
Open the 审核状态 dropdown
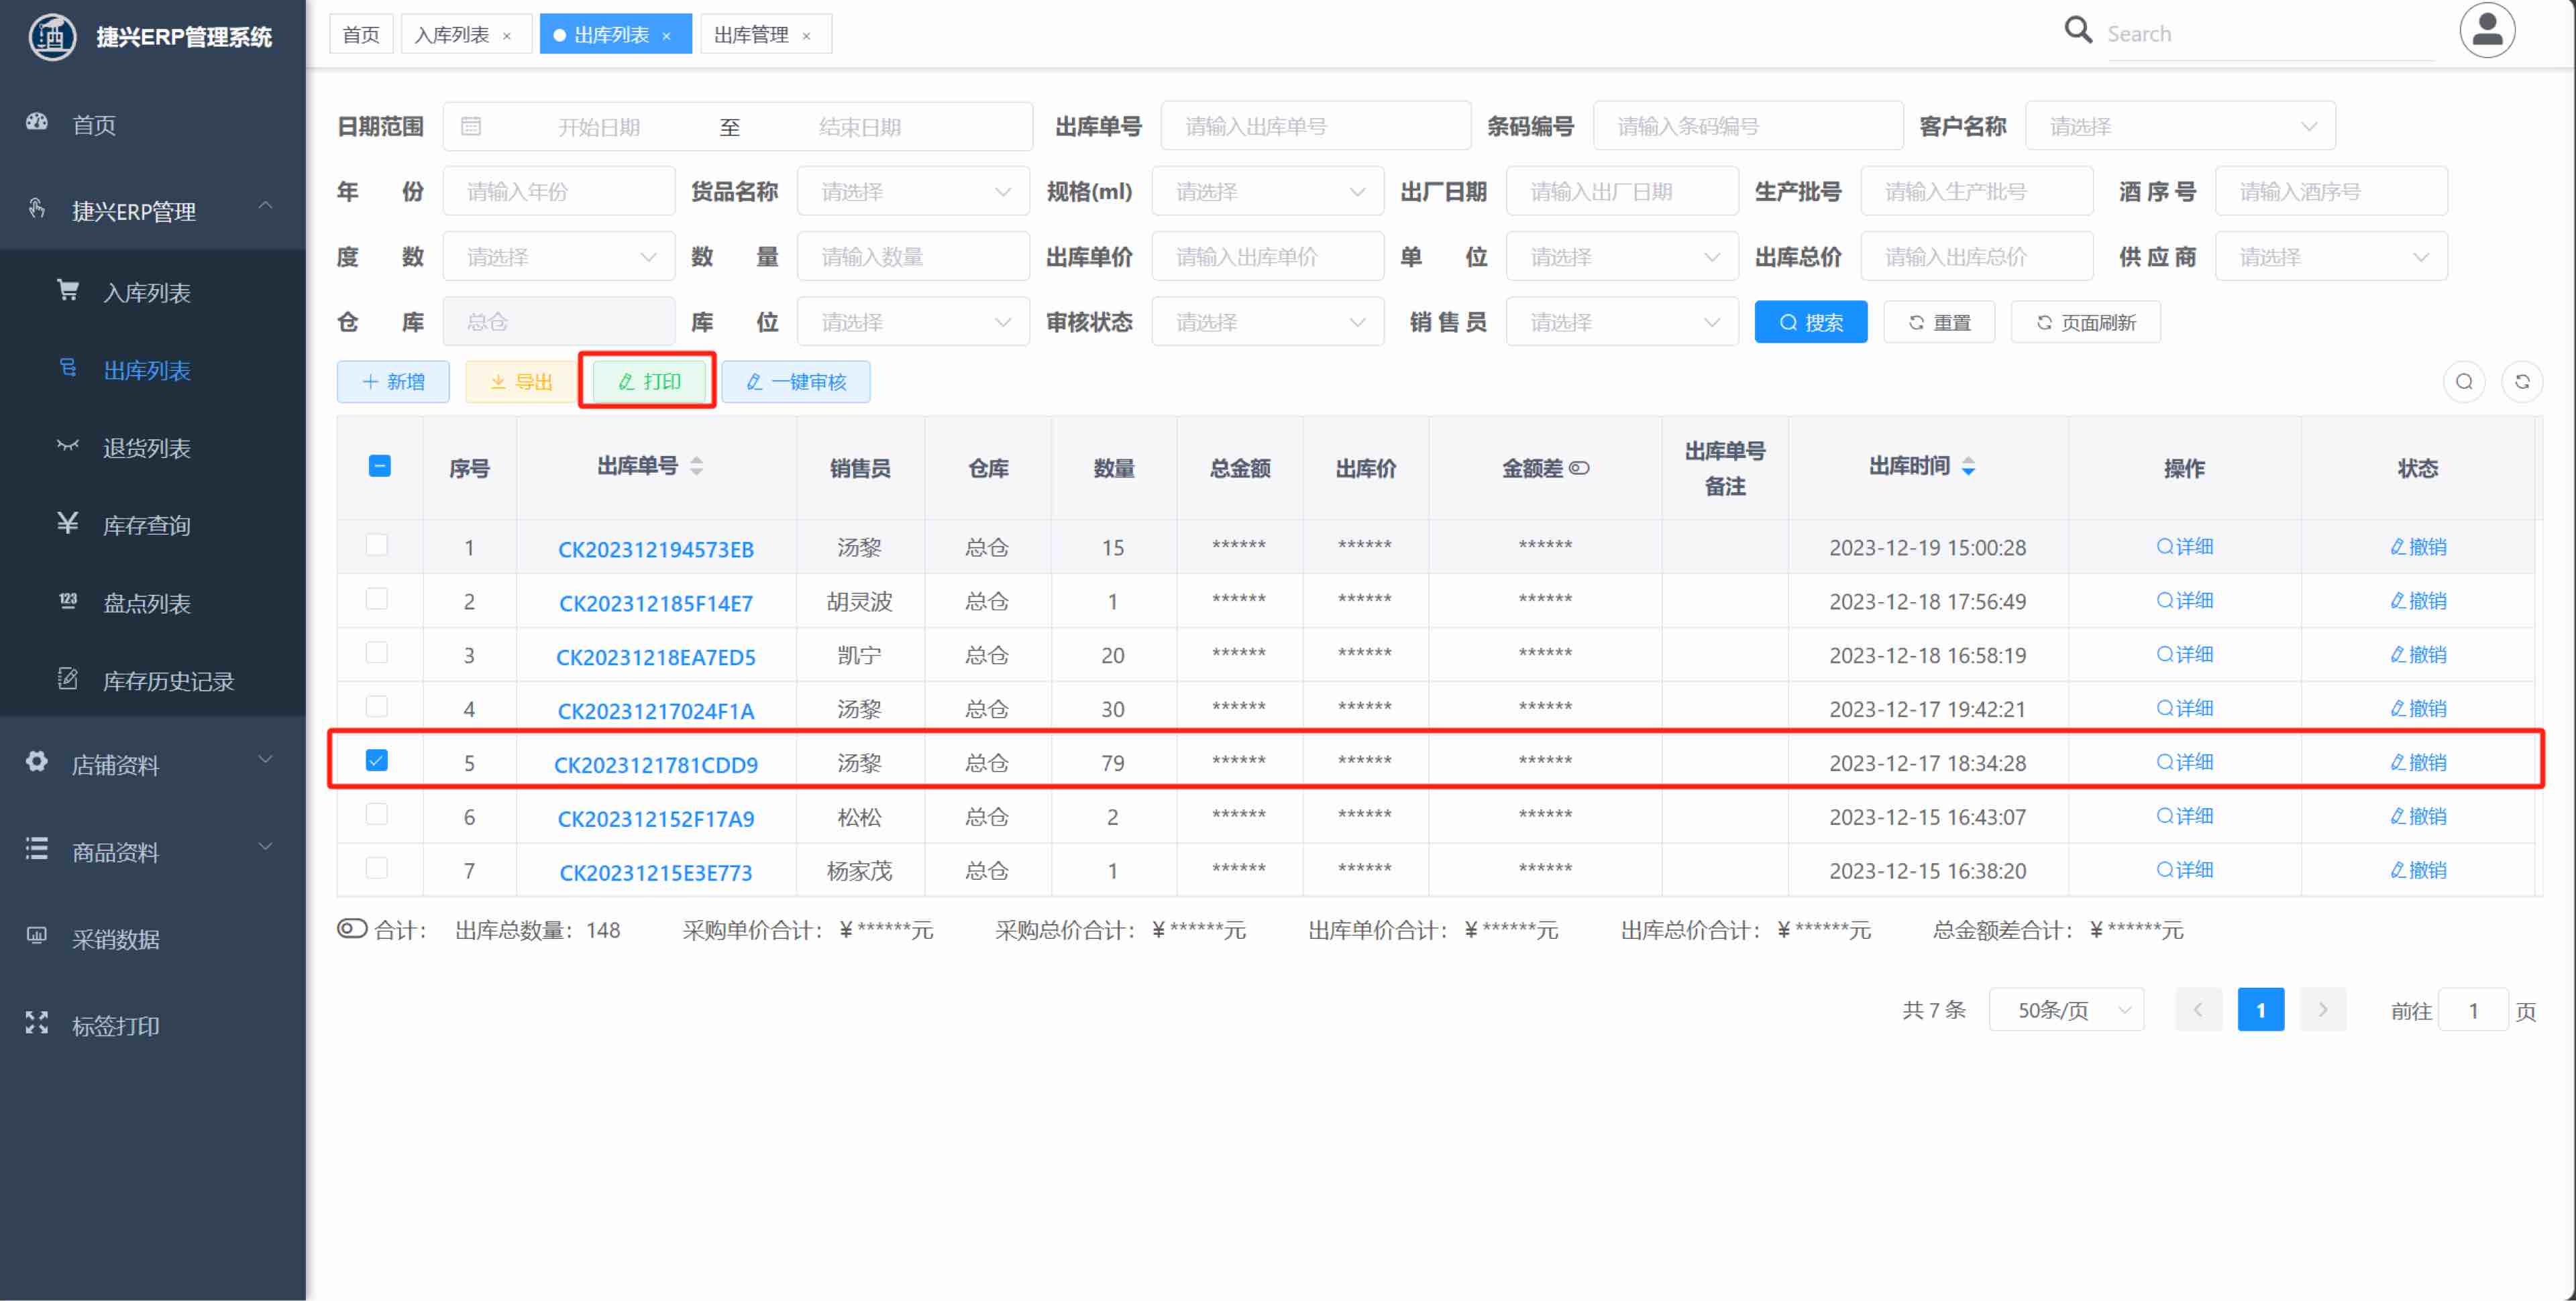pyautogui.click(x=1267, y=322)
